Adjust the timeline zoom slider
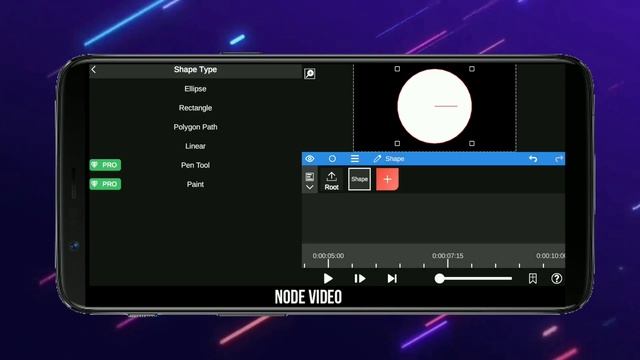The image size is (640, 360). 473,279
